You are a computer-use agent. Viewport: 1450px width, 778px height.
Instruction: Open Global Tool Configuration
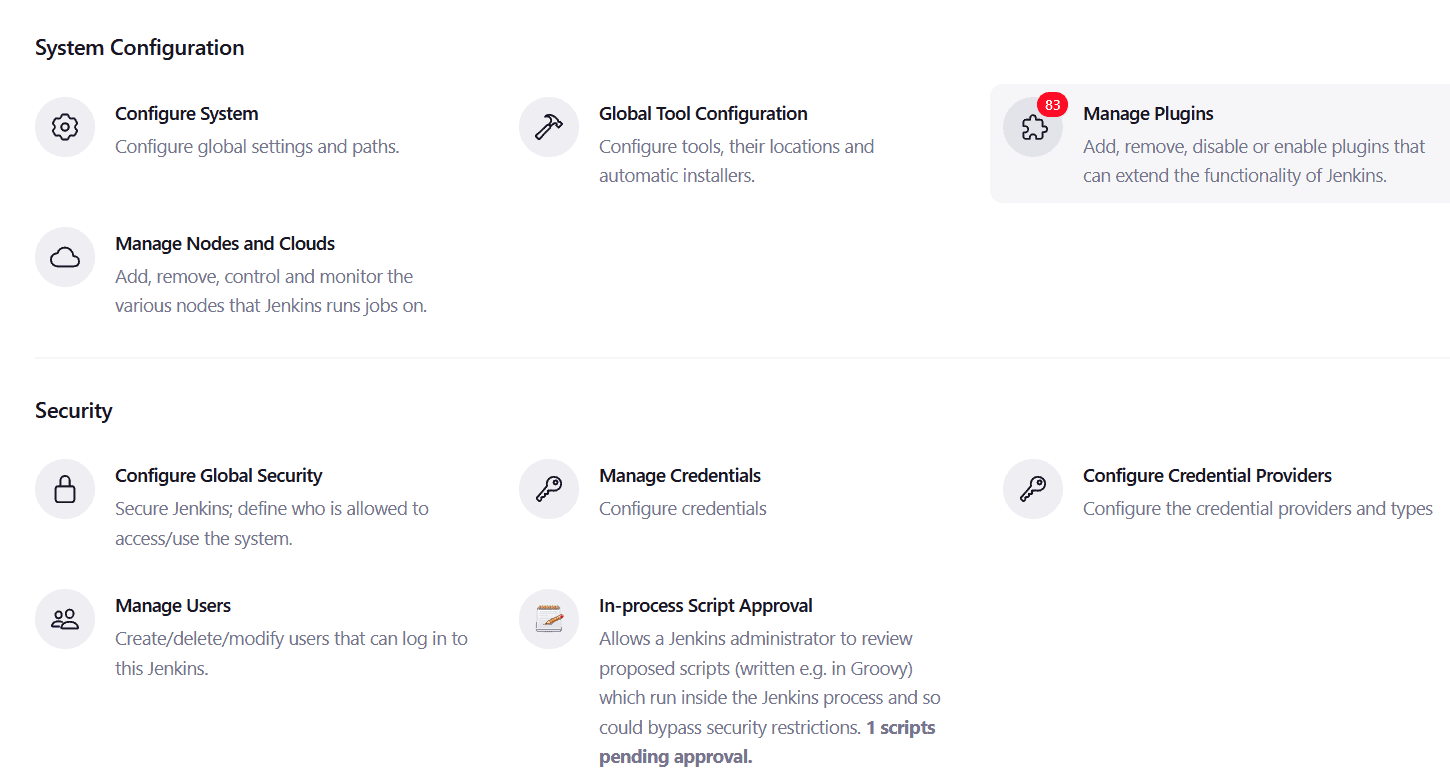pos(702,113)
